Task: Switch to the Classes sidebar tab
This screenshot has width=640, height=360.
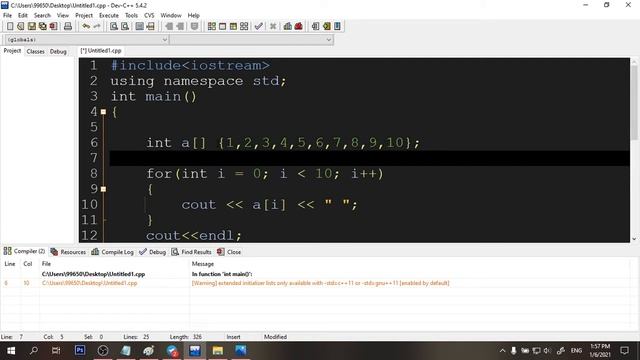Action: click(36, 51)
